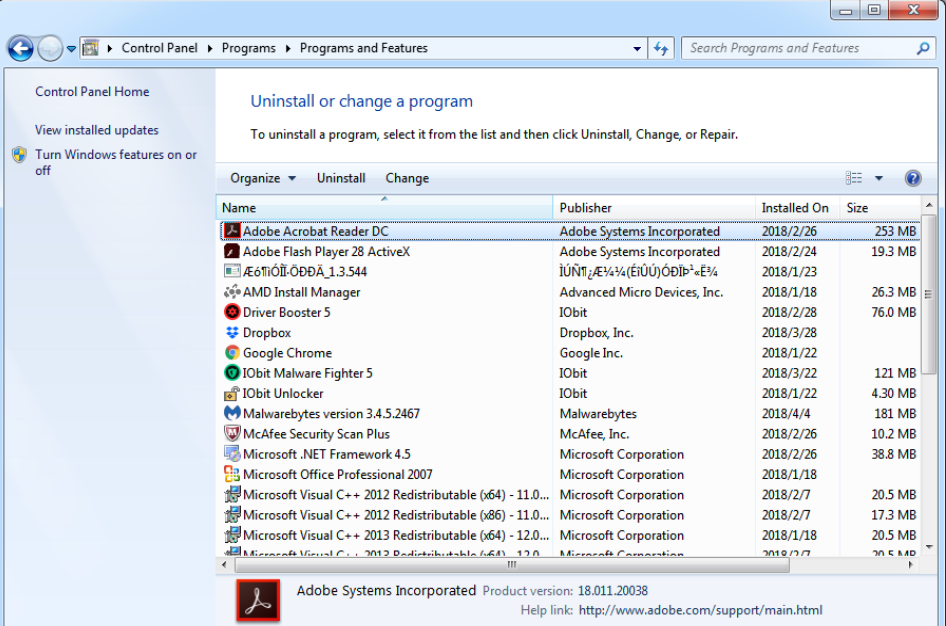Click the Visual C++ 2013 (x64) 2018/1/18 row icon
Image resolution: width=946 pixels, height=626 pixels.
(x=232, y=535)
